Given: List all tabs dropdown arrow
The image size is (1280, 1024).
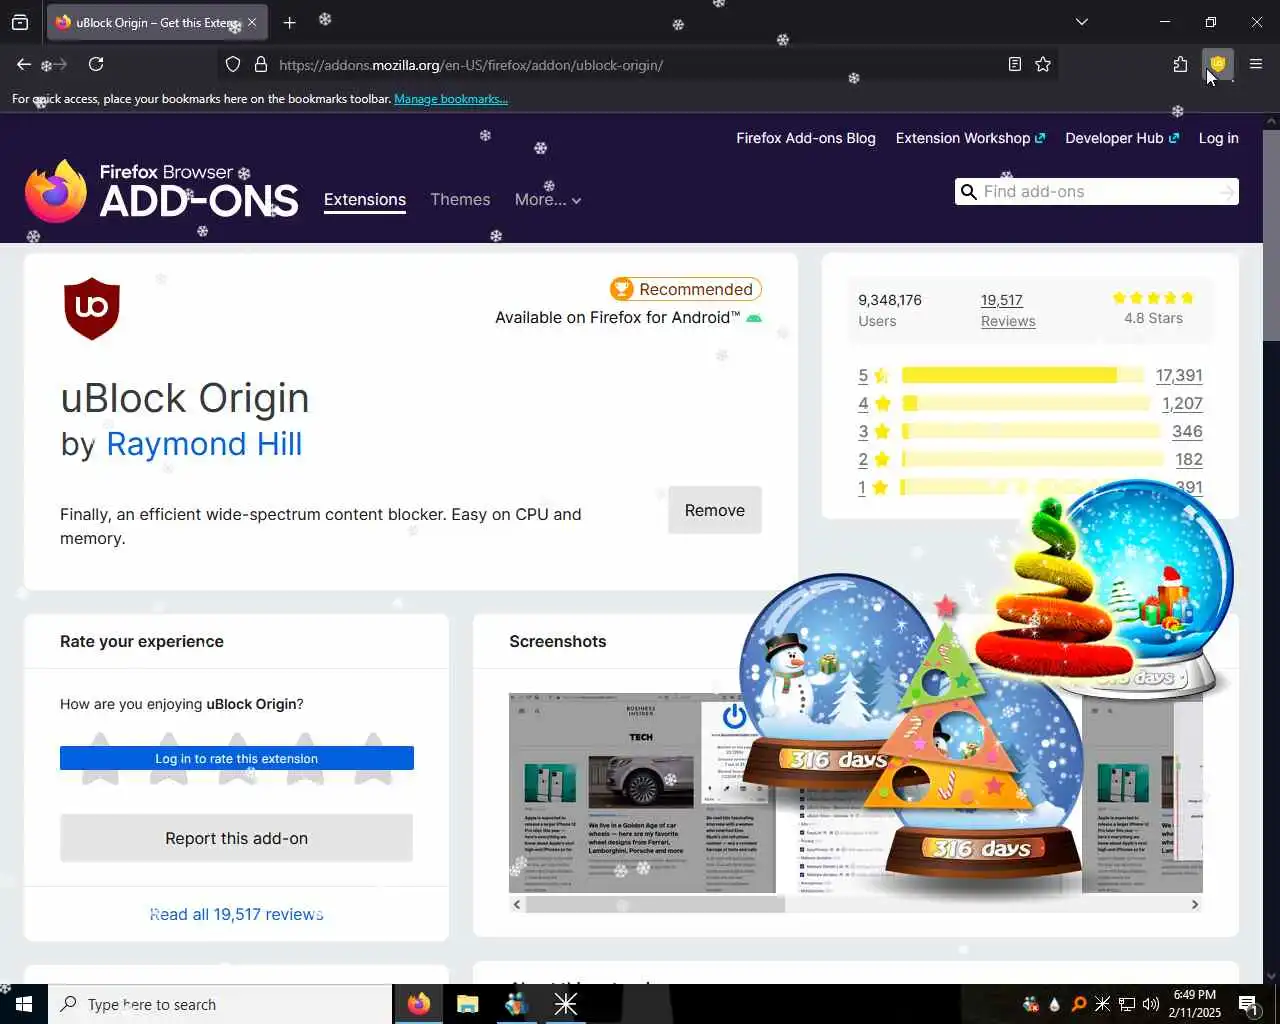Looking at the screenshot, I should tap(1081, 21).
